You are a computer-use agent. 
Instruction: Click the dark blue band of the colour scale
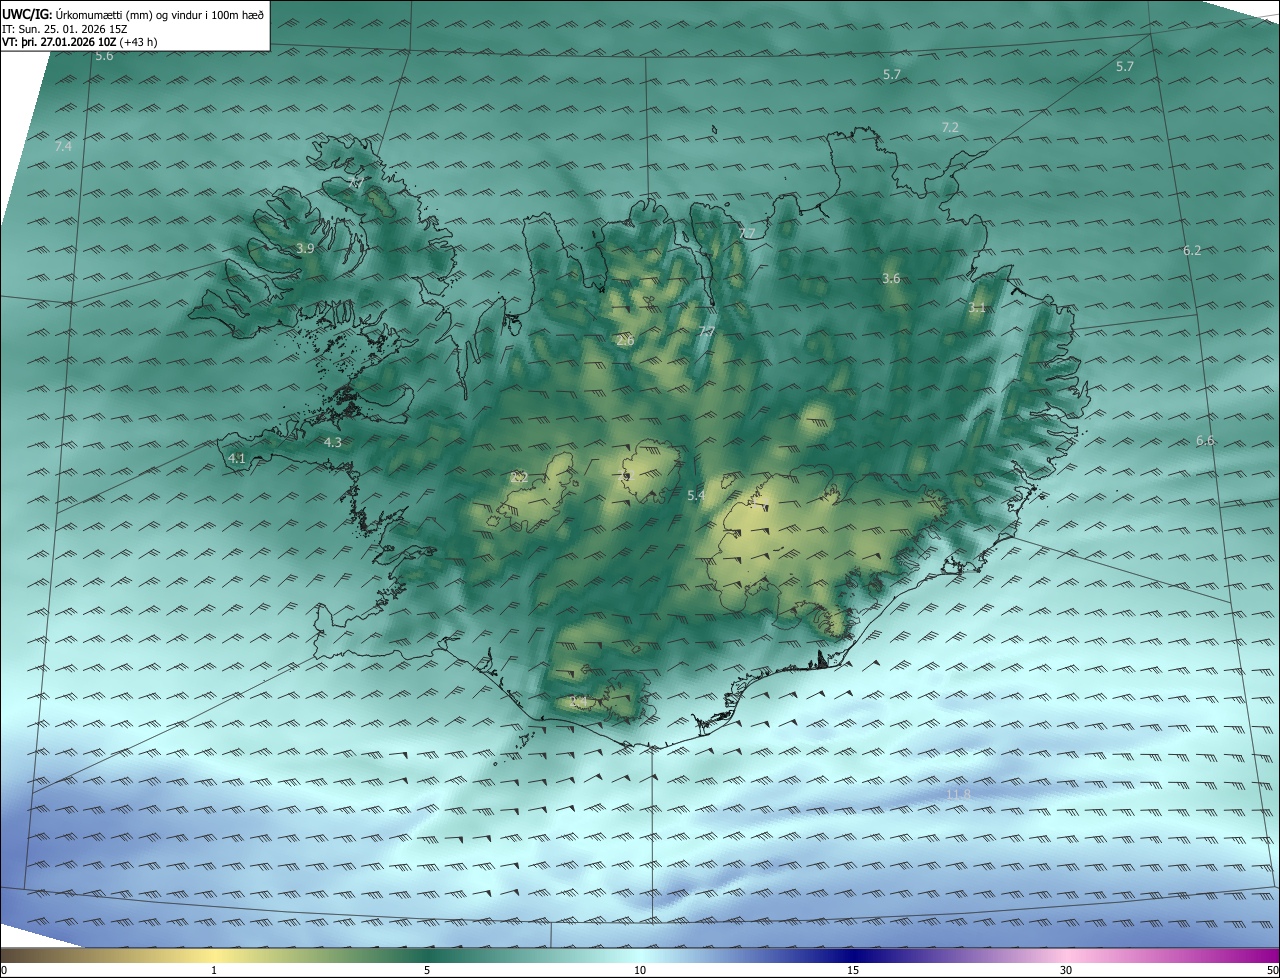pos(853,955)
